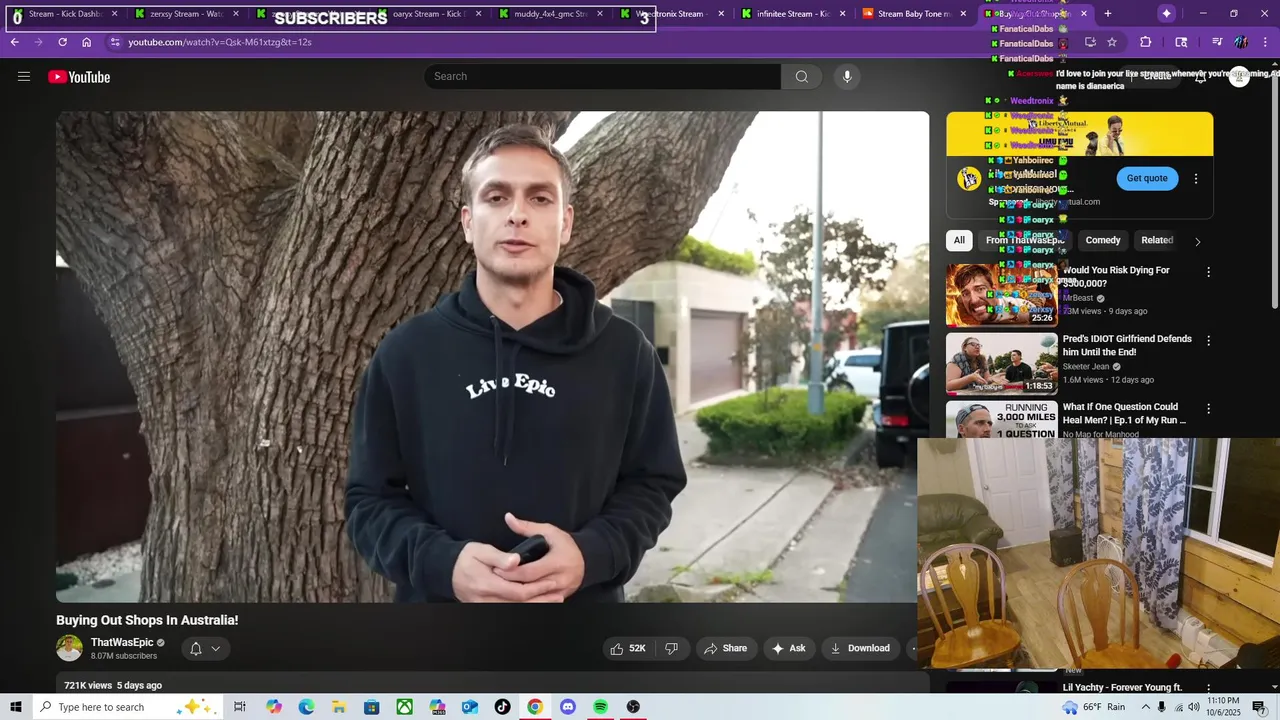
Task: Select the Related filter chip
Action: (x=1157, y=240)
